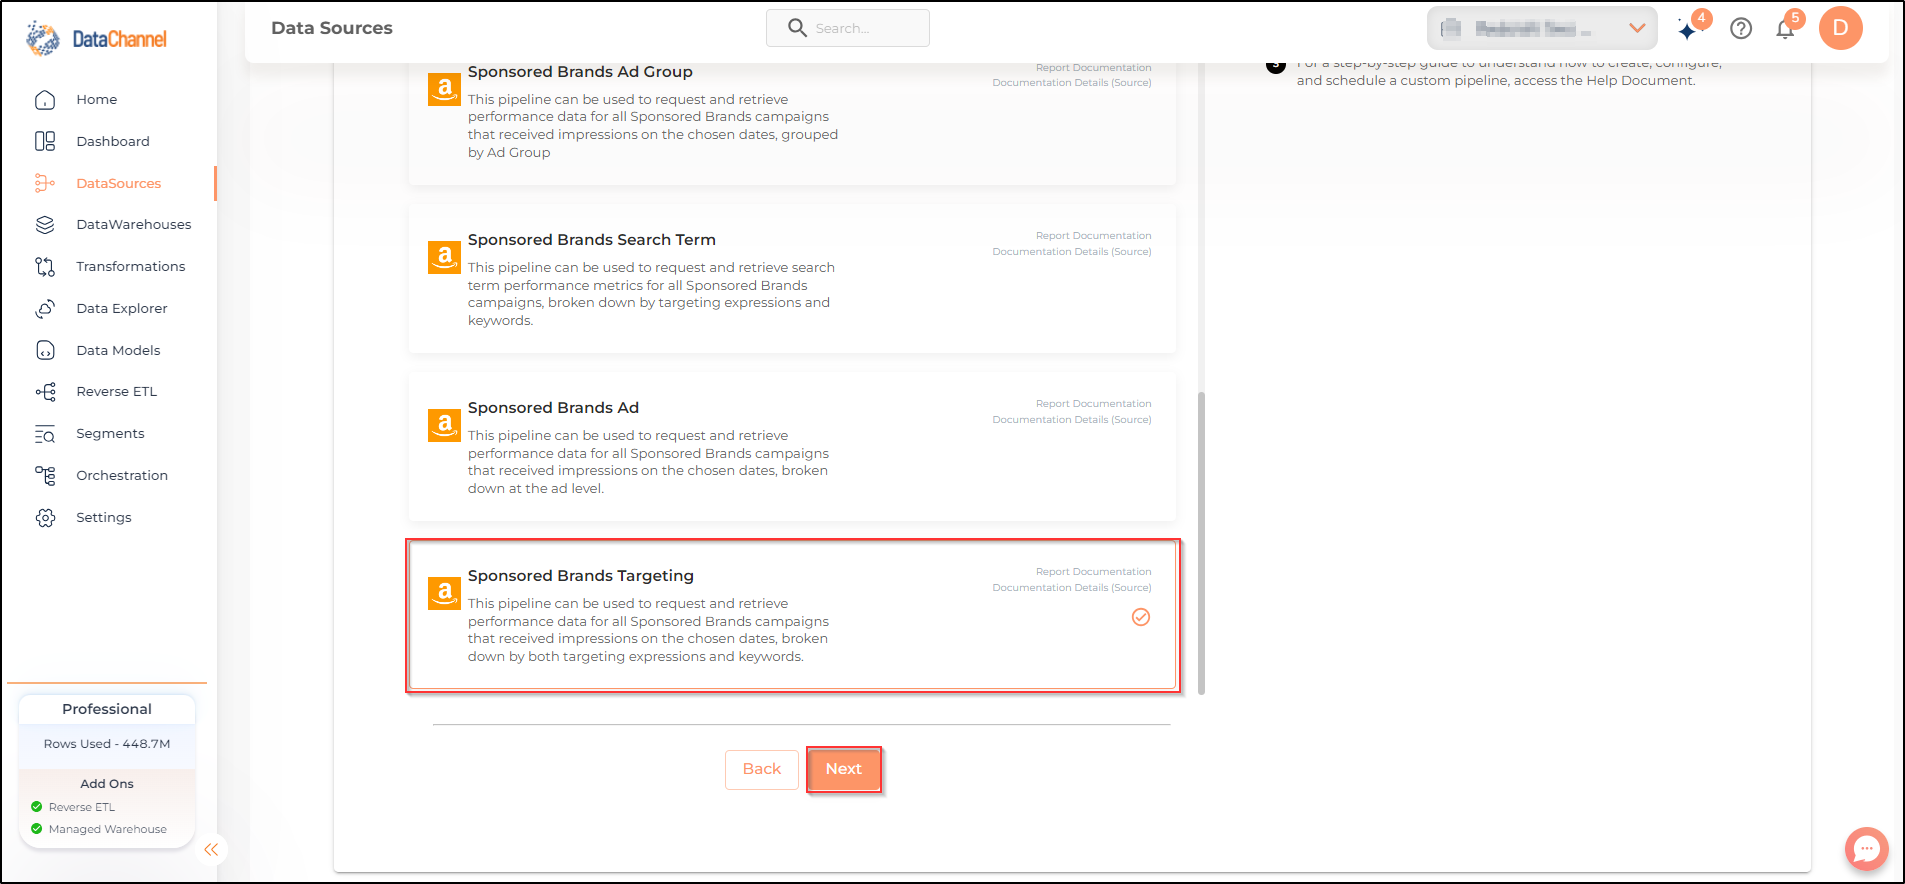Open Reverse ETL menu item
1905x884 pixels.
pos(117,392)
